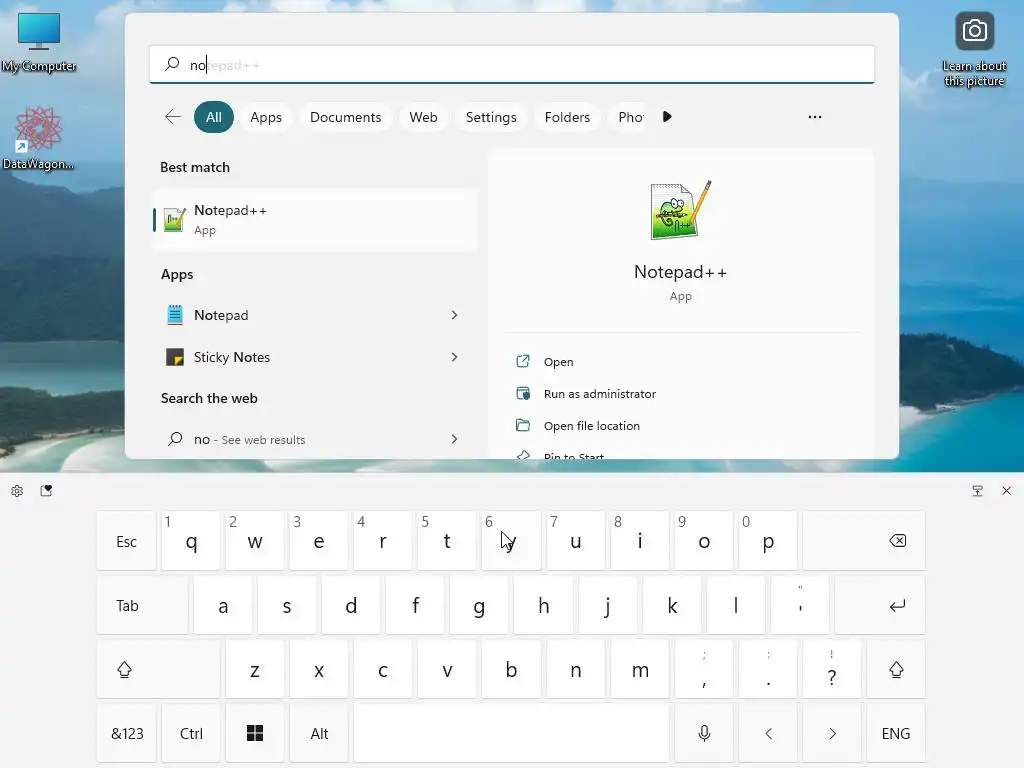This screenshot has width=1024, height=768.
Task: Tap the letter d key
Action: [351, 605]
